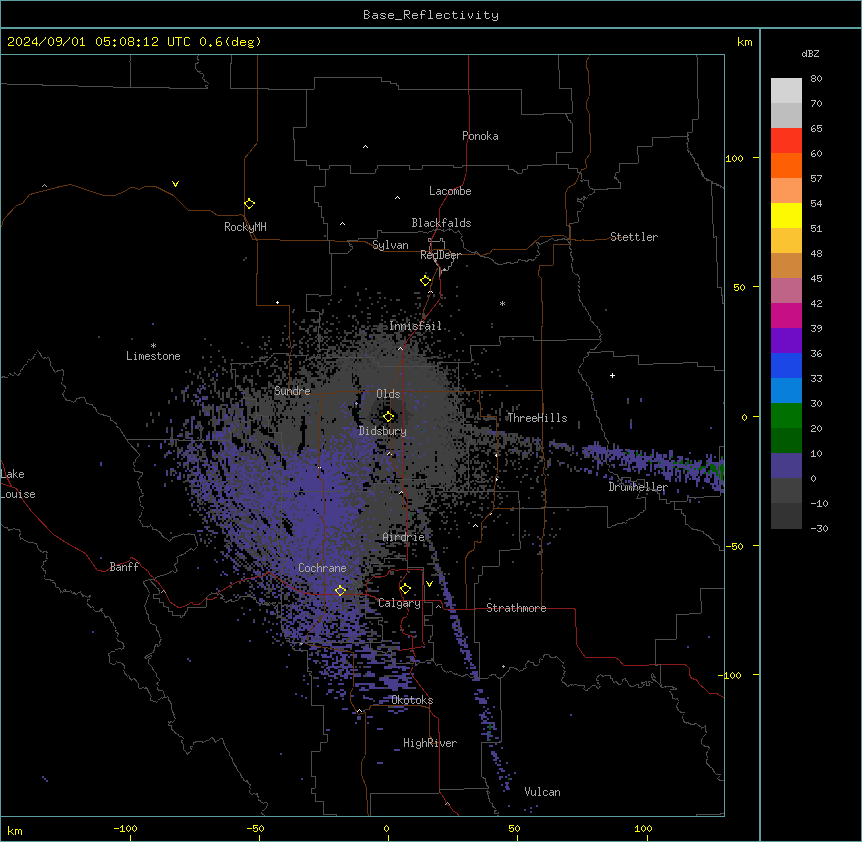Click the 45 value on dBZ scale
The height and width of the screenshot is (842, 862).
816,278
